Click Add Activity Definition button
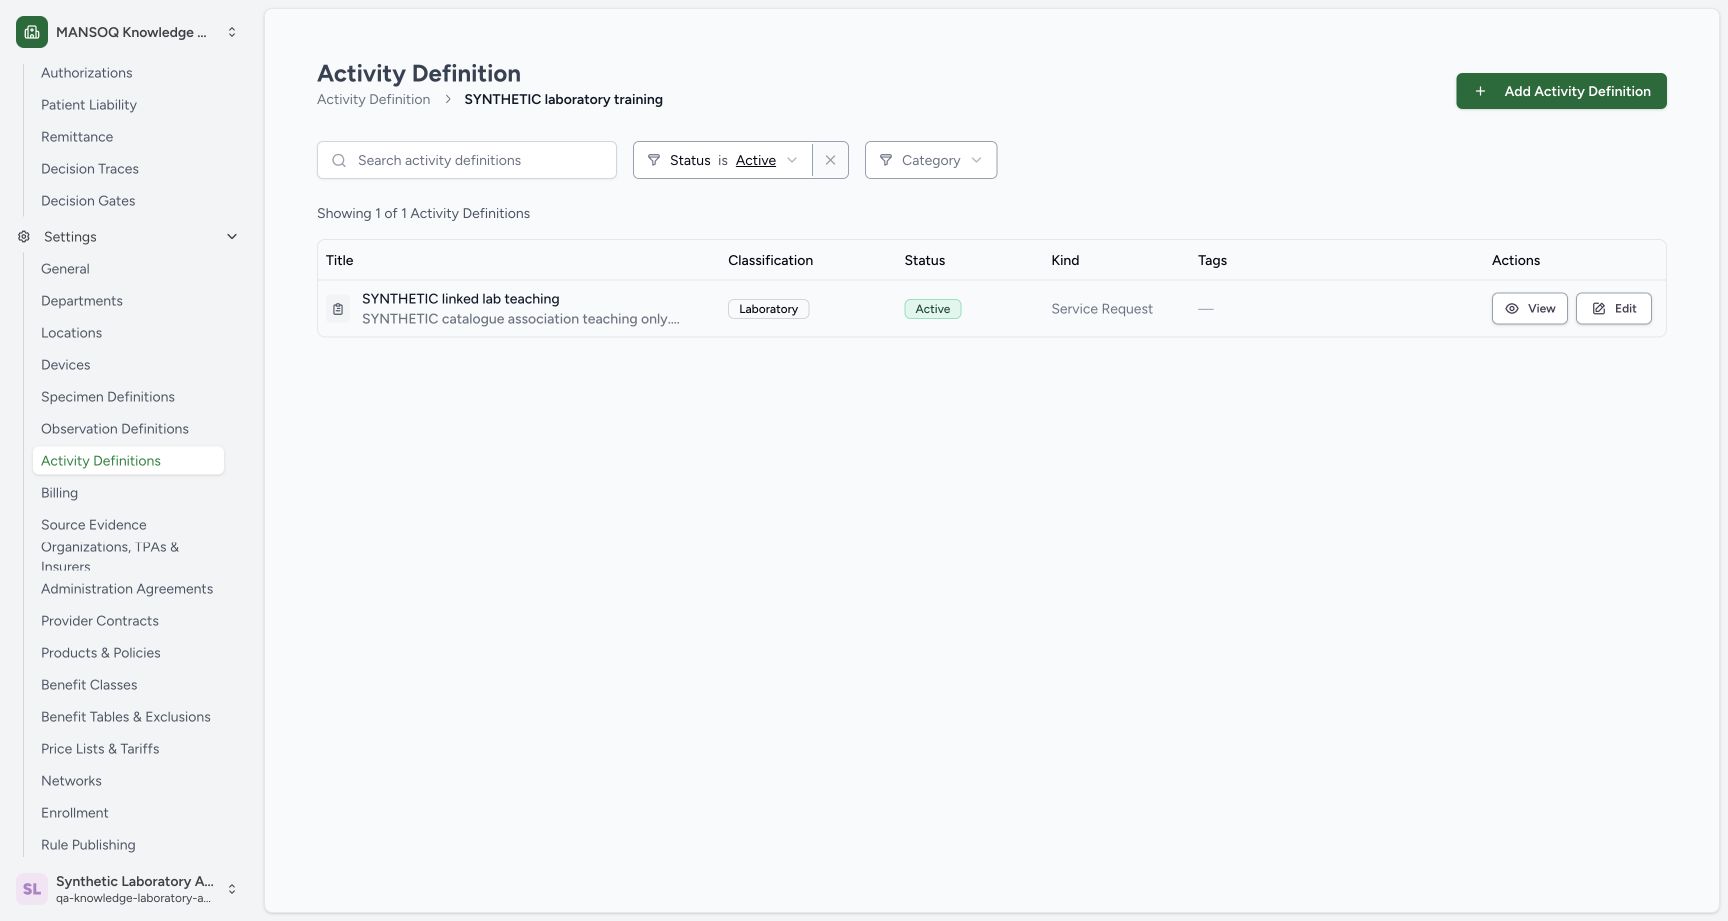The width and height of the screenshot is (1728, 921). (1561, 91)
